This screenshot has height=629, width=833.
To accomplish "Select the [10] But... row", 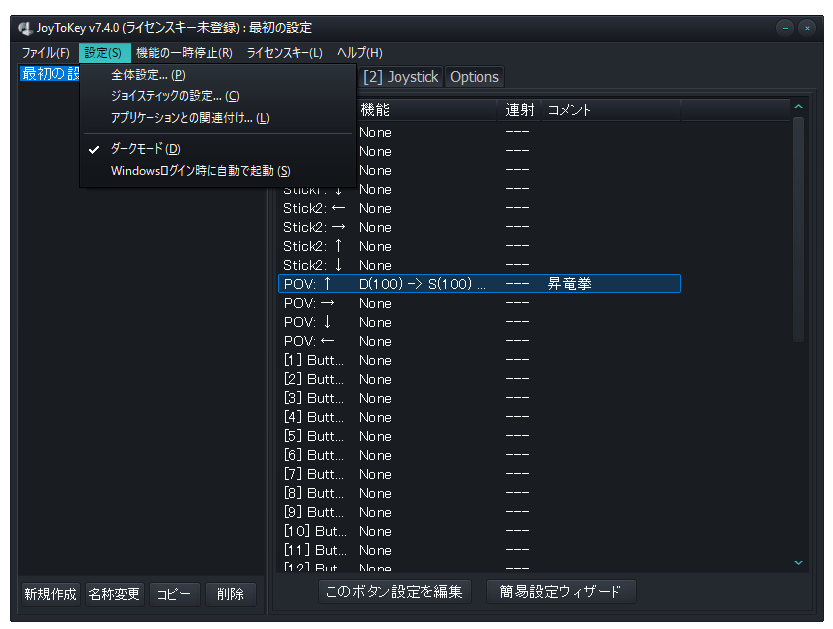I will 479,532.
